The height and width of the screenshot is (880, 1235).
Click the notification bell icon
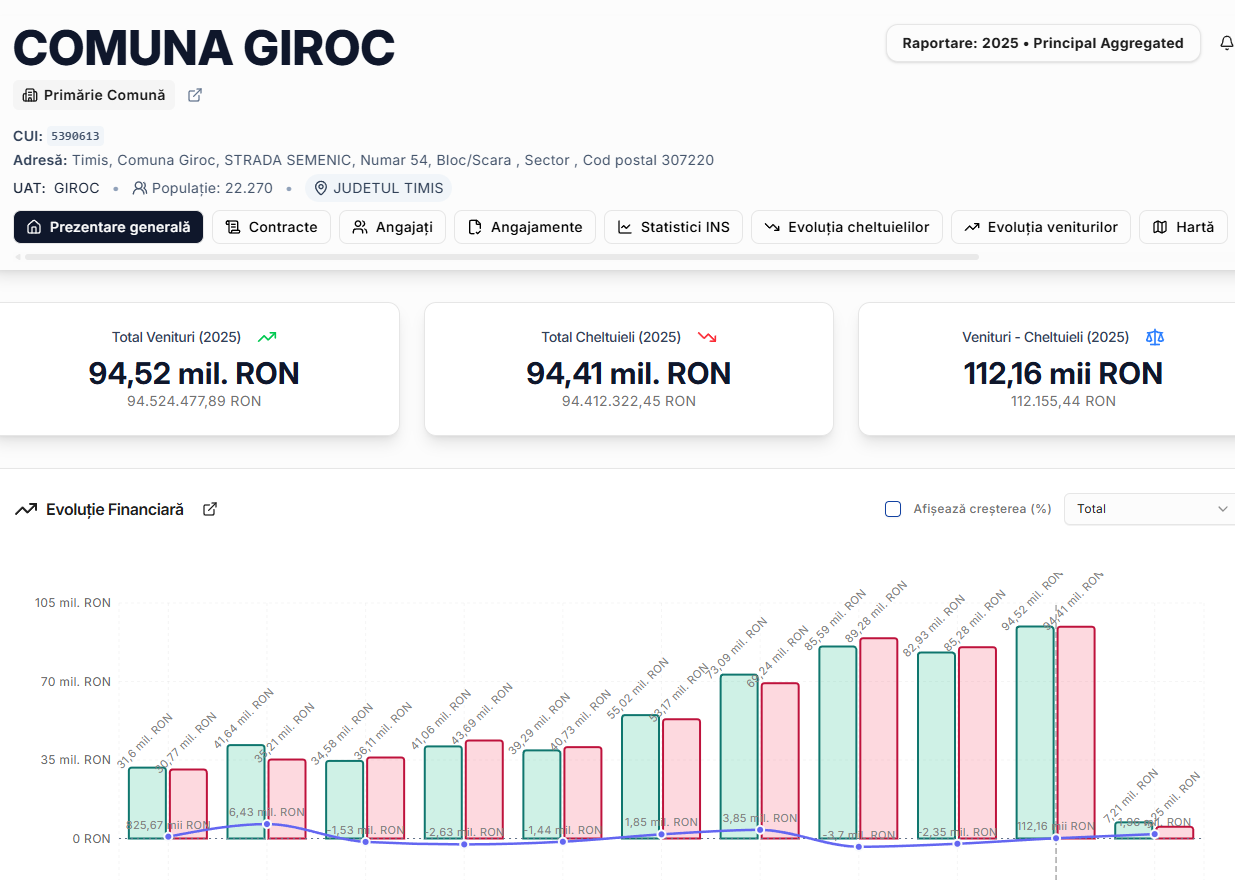click(1226, 43)
